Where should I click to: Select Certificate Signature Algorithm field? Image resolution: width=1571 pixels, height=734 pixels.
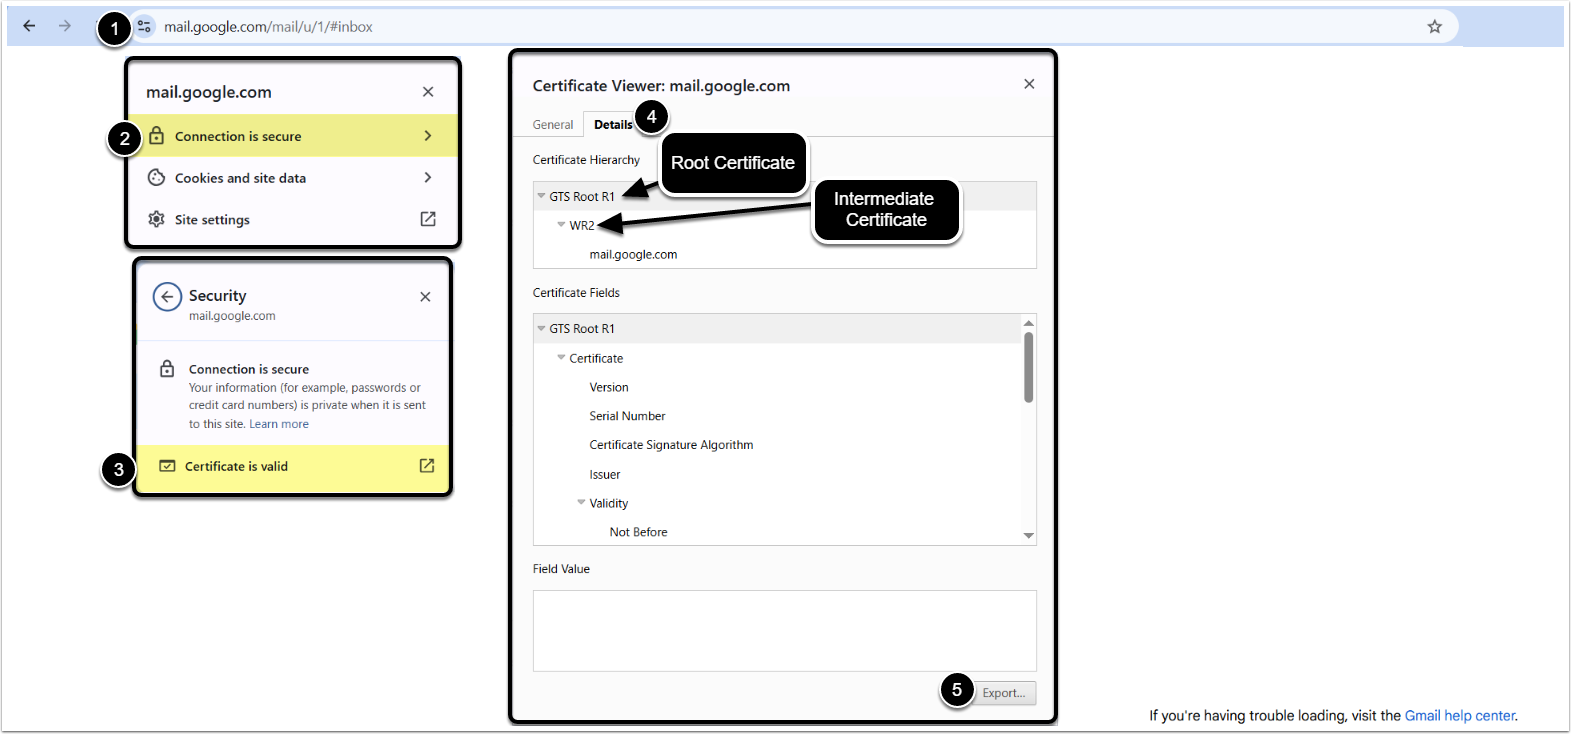(777, 445)
